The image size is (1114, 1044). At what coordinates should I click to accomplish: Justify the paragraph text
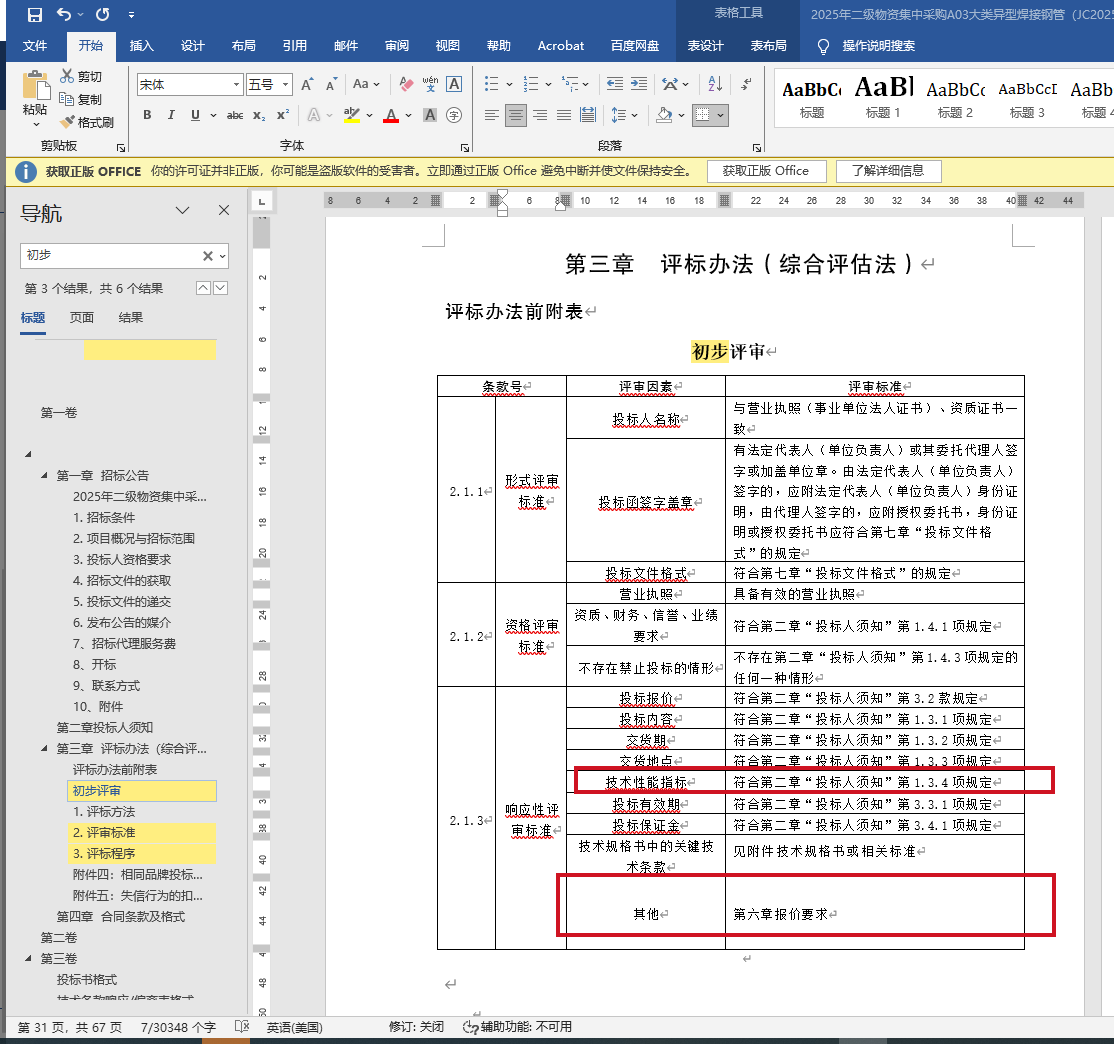pyautogui.click(x=564, y=115)
